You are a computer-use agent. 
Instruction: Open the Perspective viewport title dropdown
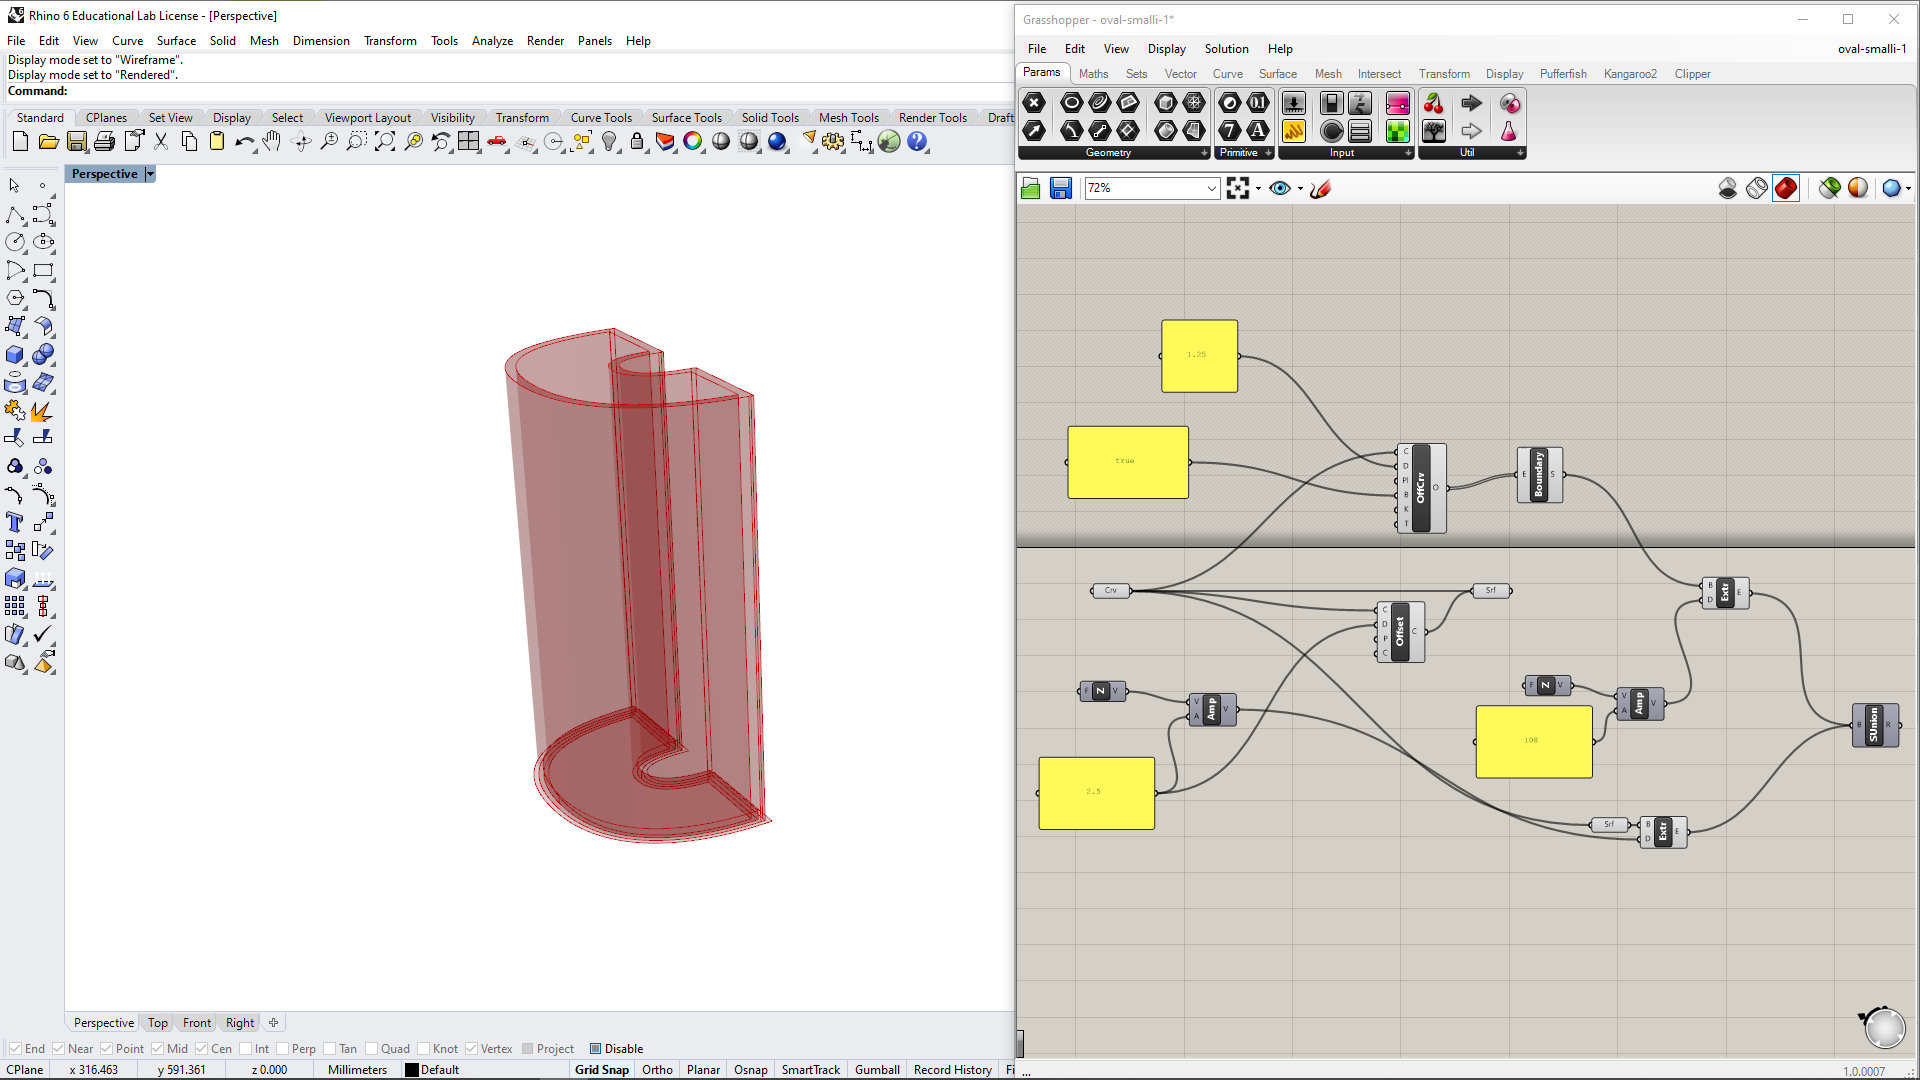[x=150, y=174]
